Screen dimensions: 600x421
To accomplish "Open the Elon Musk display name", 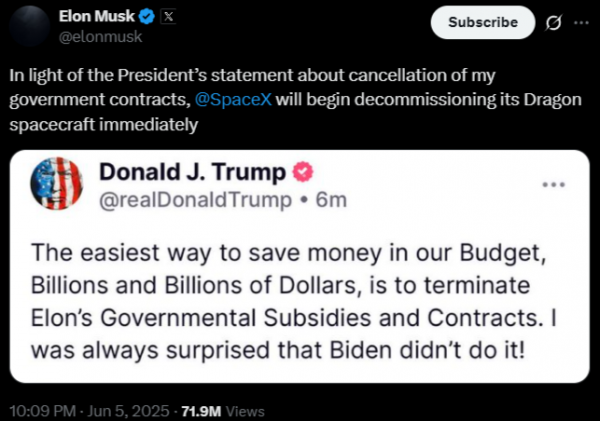I will point(96,17).
